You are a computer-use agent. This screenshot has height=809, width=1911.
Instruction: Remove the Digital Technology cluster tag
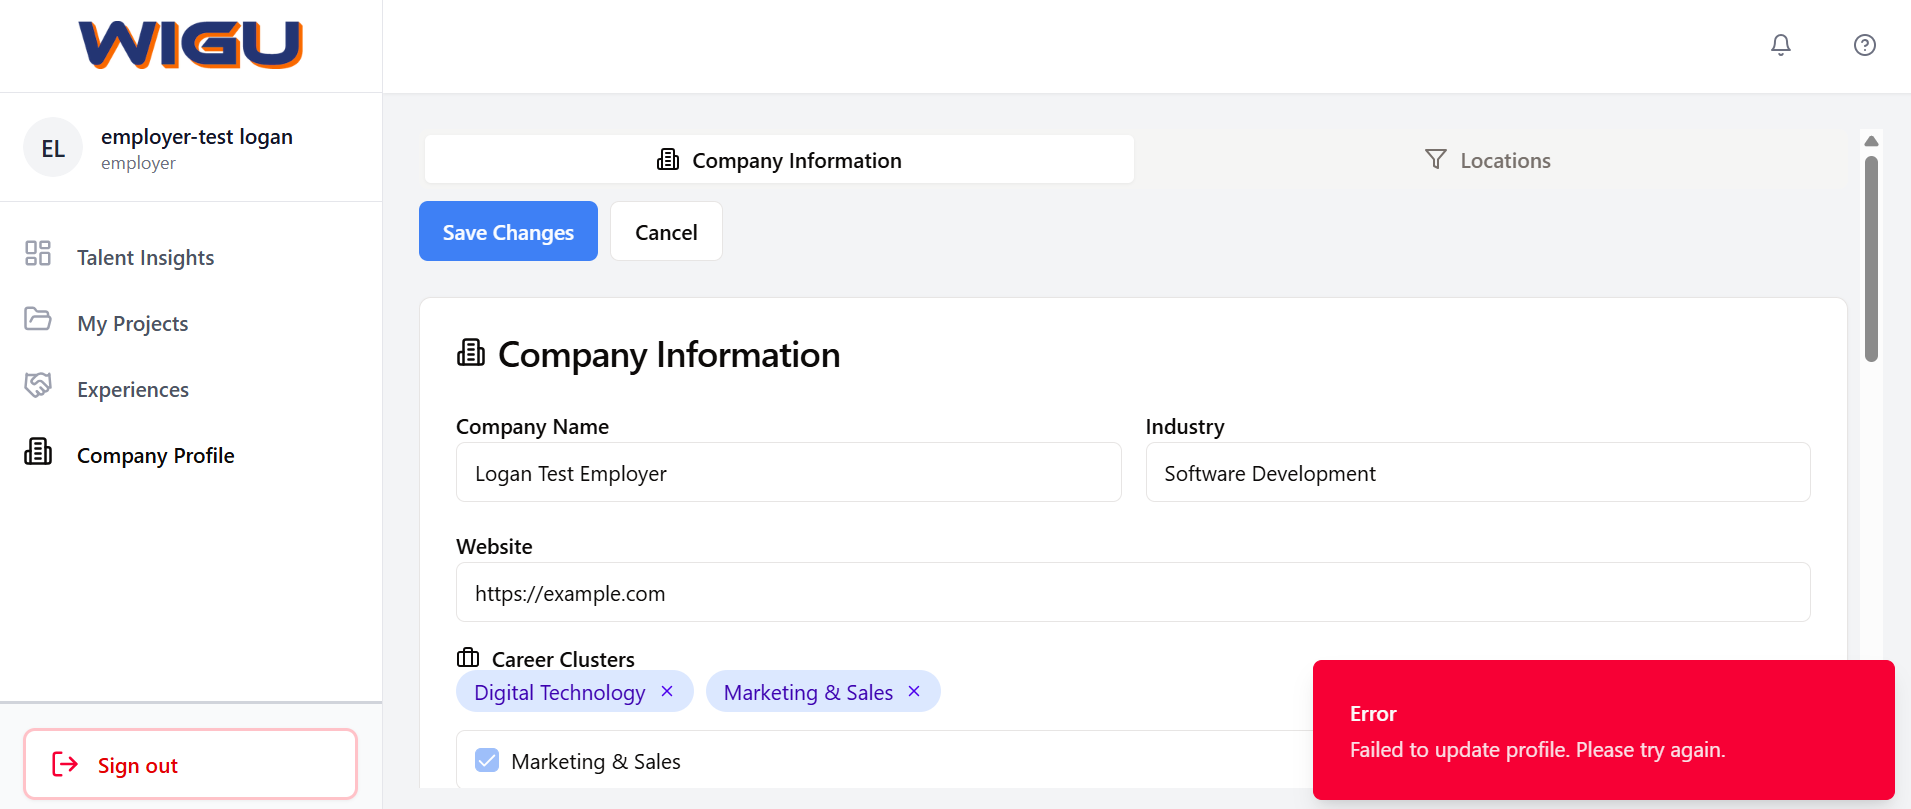click(667, 692)
